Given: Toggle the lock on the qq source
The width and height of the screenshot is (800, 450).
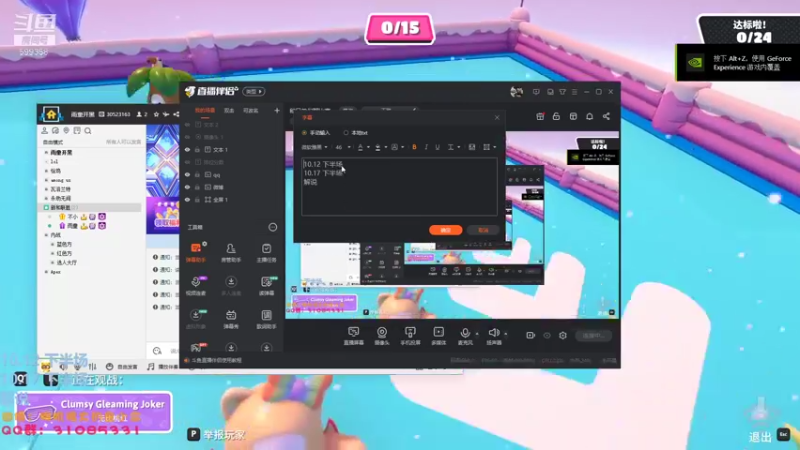Looking at the screenshot, I should coord(197,174).
